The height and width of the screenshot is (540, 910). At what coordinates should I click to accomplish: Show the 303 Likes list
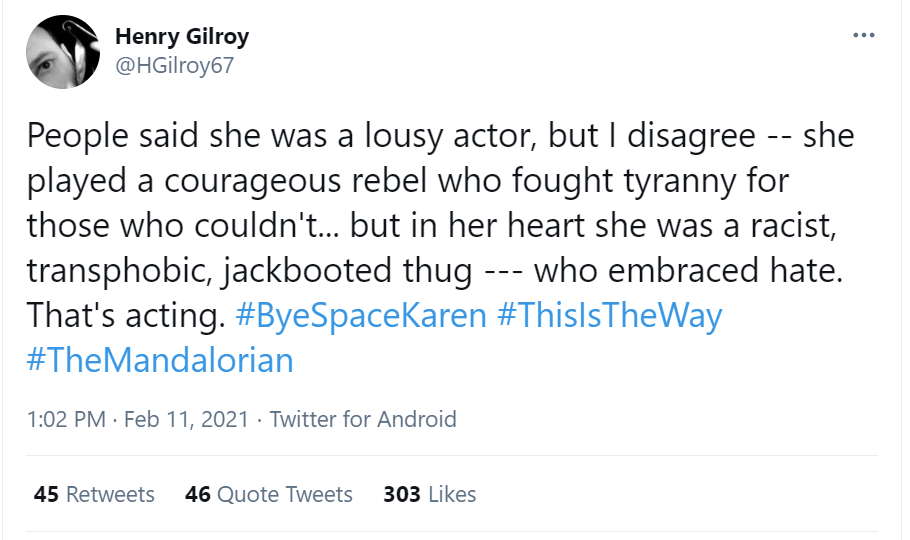point(430,494)
